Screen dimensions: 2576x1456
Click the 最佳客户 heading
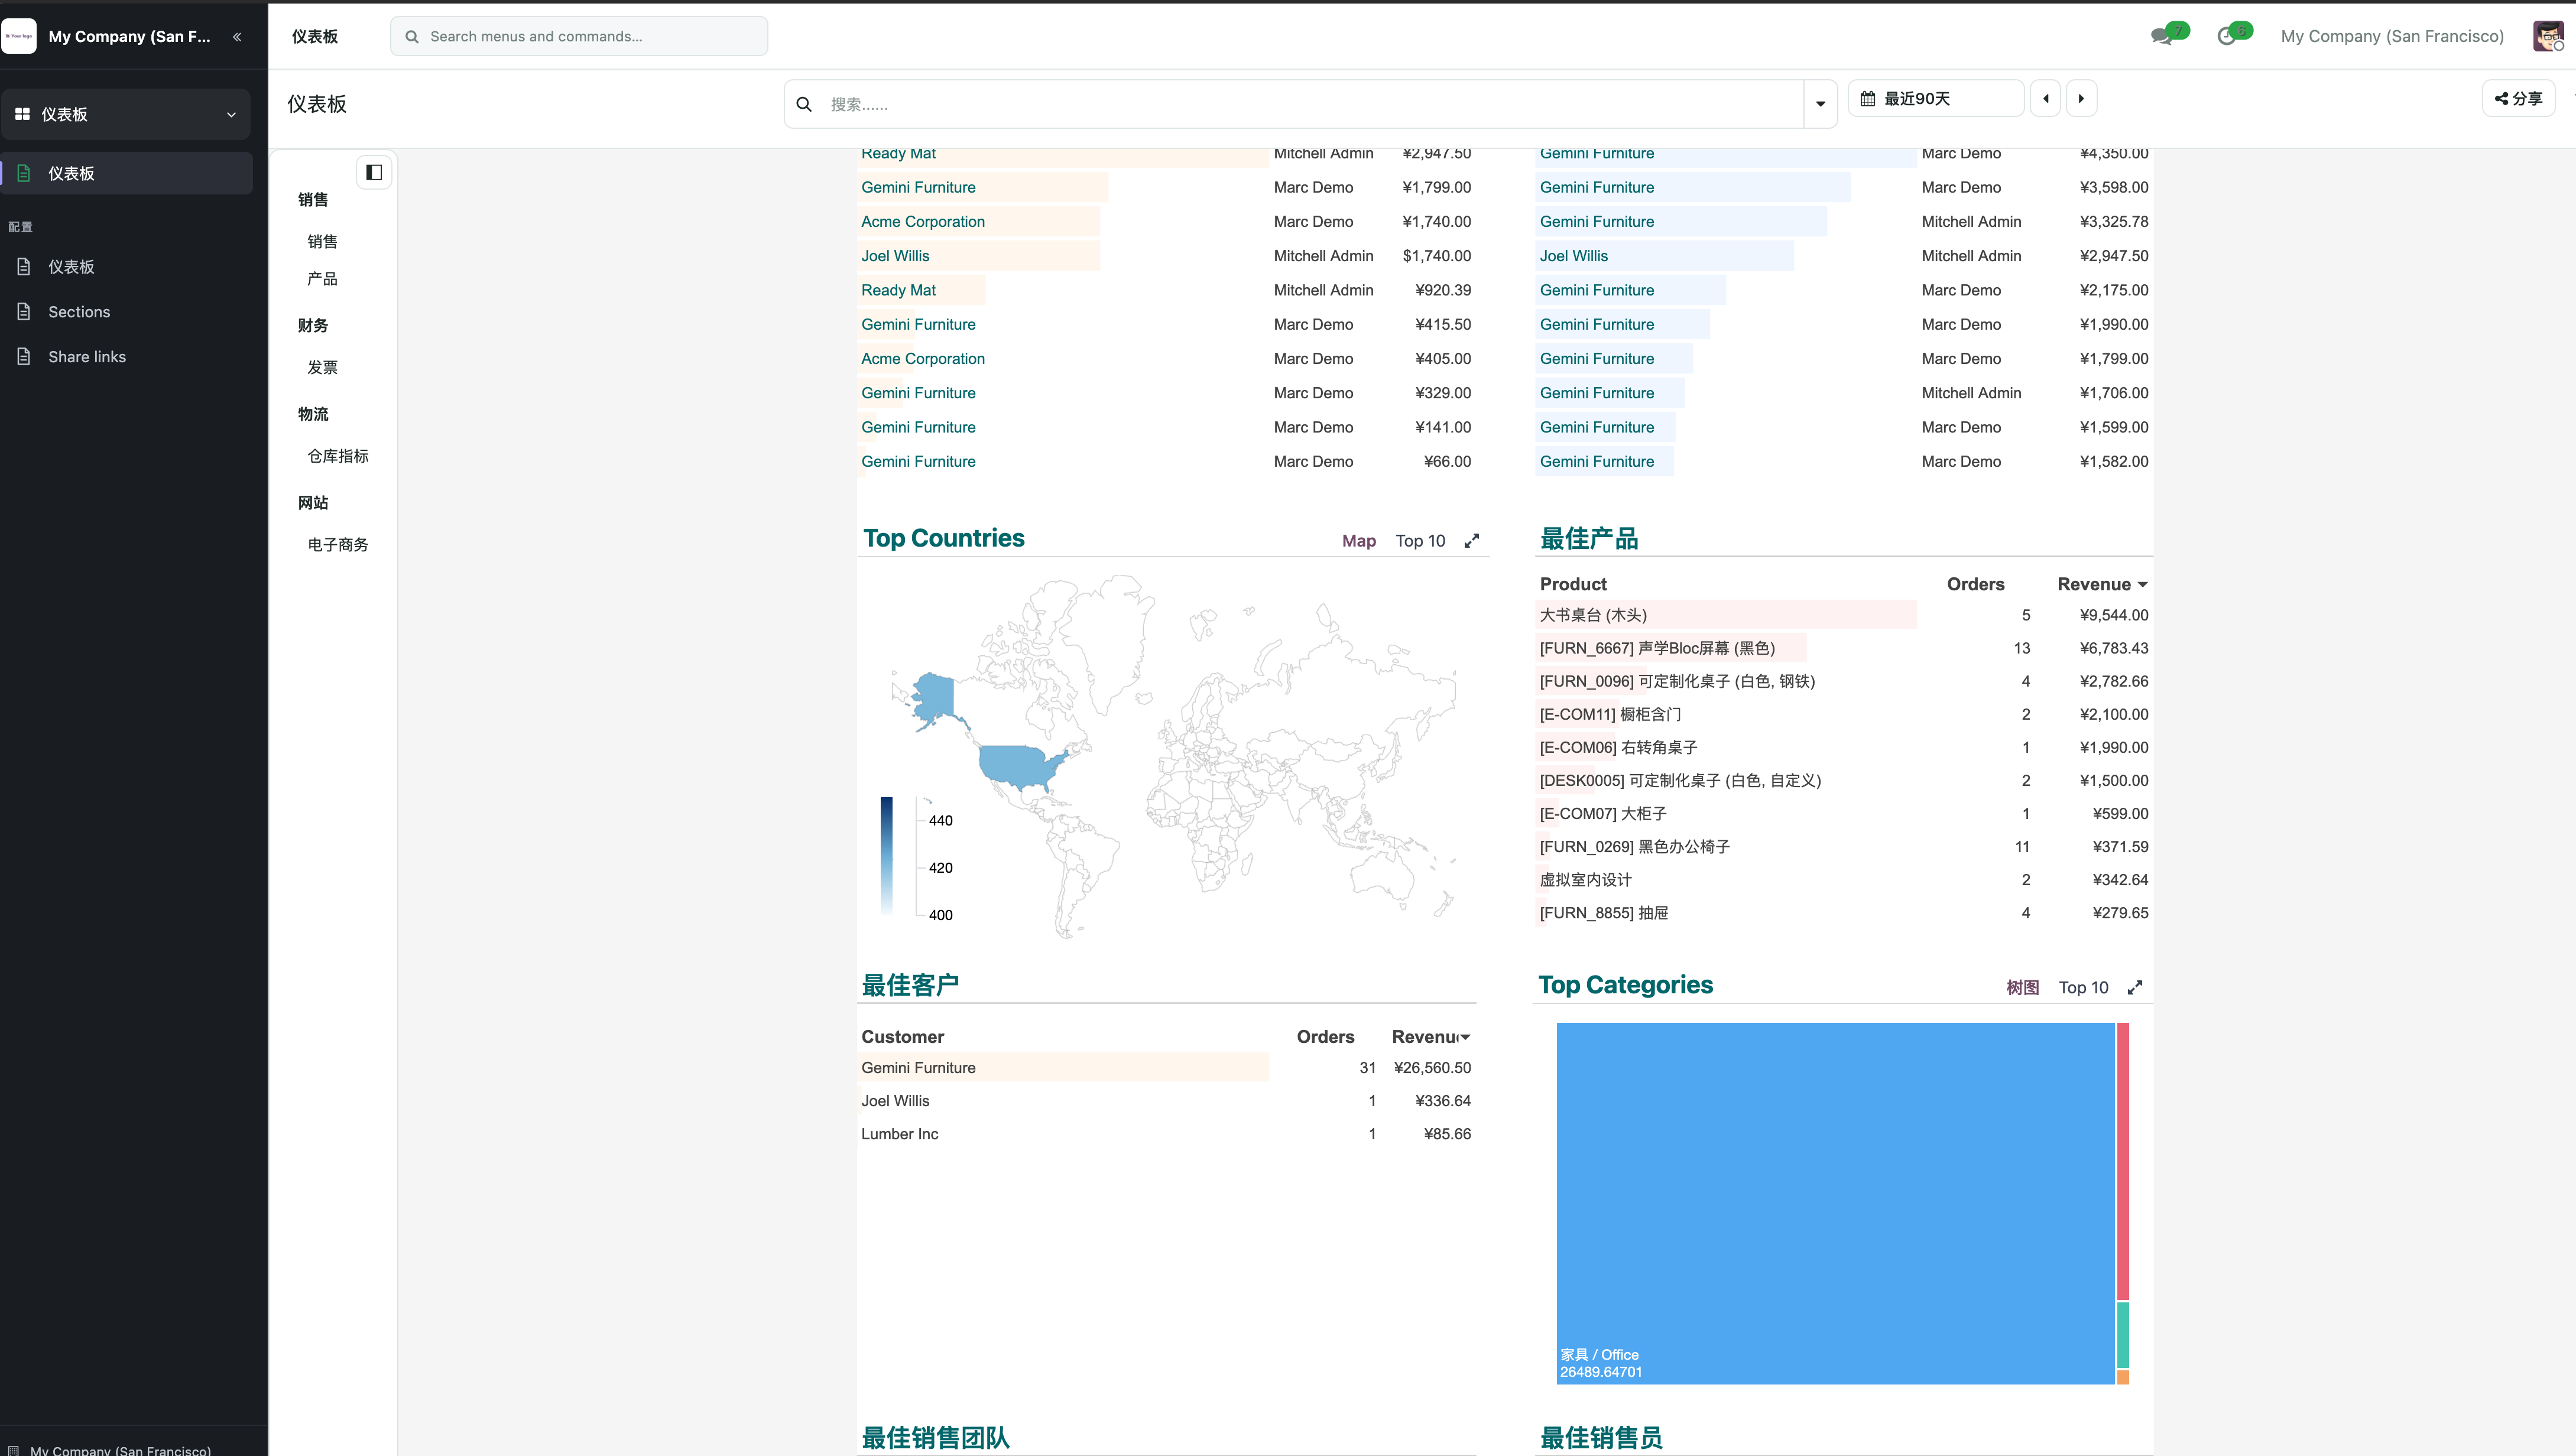pyautogui.click(x=910, y=985)
